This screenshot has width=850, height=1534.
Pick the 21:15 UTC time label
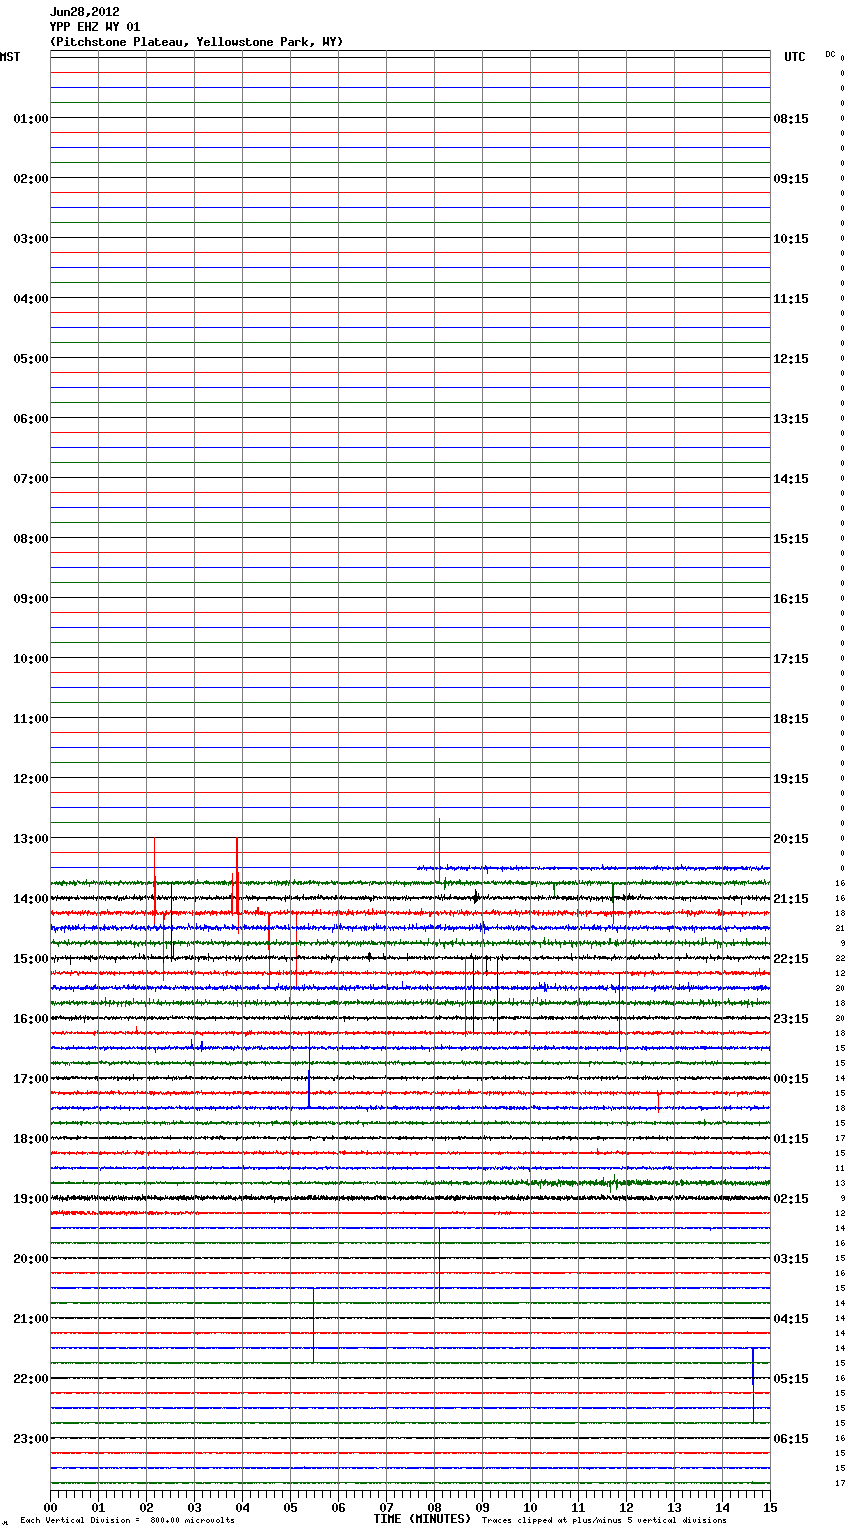click(791, 899)
